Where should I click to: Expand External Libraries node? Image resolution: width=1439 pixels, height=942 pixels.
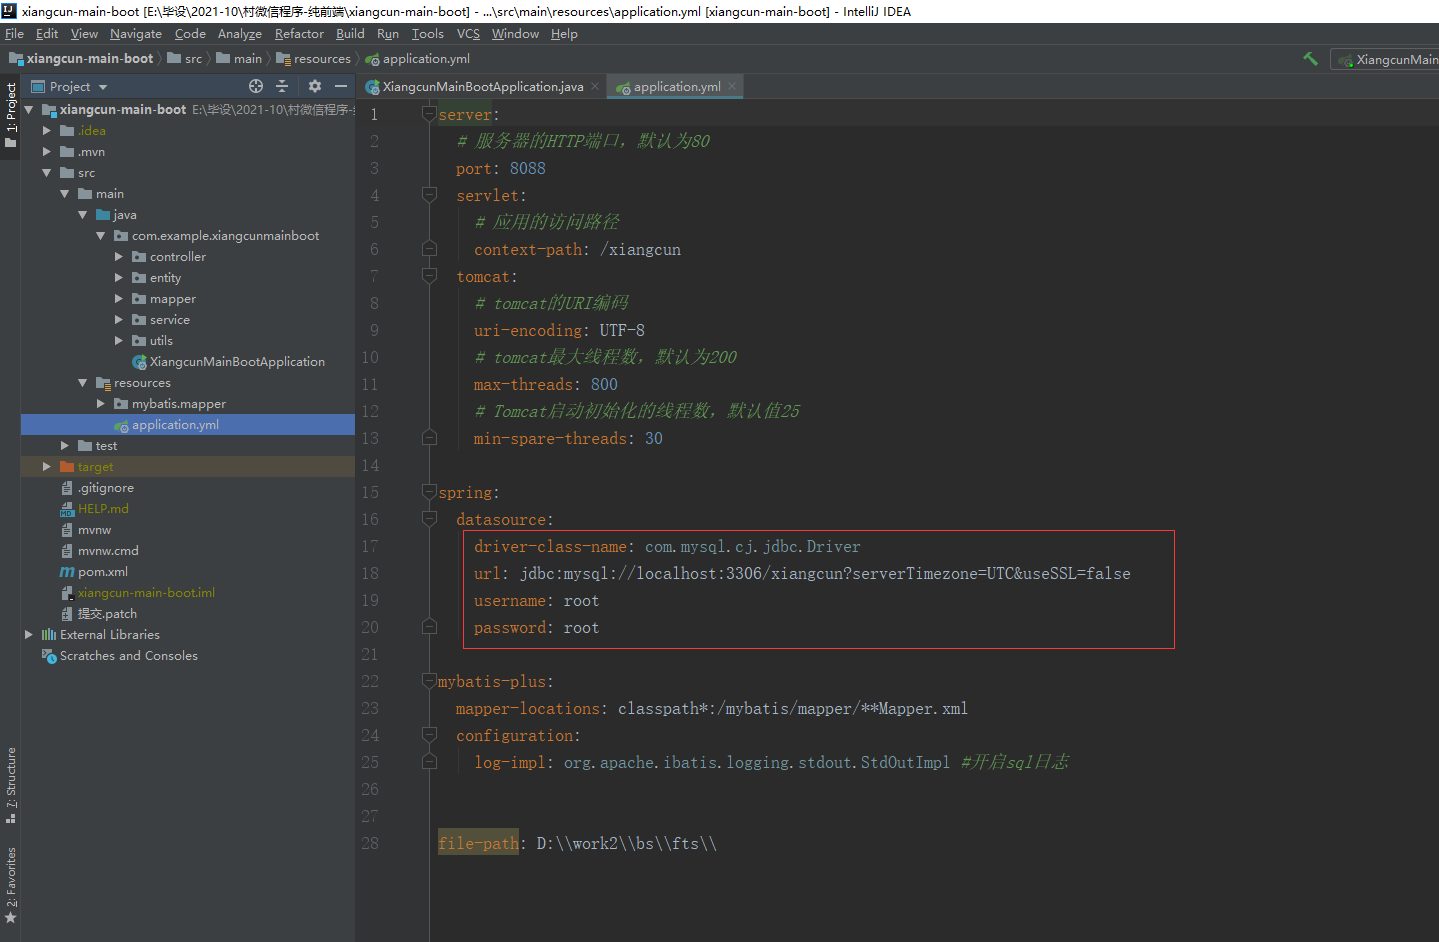(x=29, y=635)
